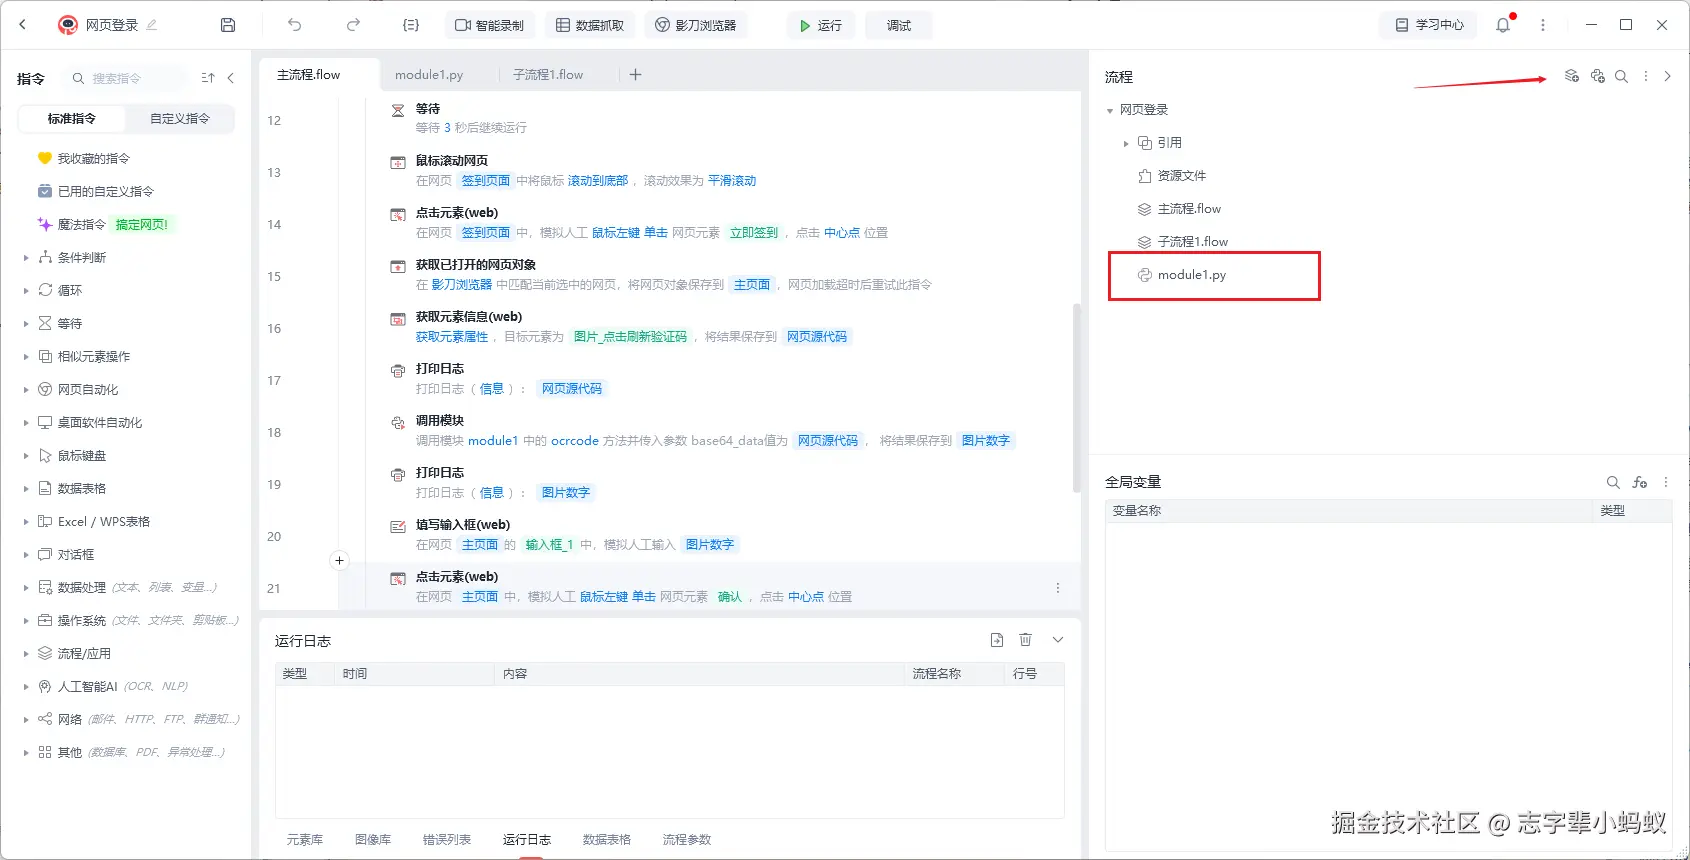Export run log icon
The height and width of the screenshot is (860, 1690).
997,640
